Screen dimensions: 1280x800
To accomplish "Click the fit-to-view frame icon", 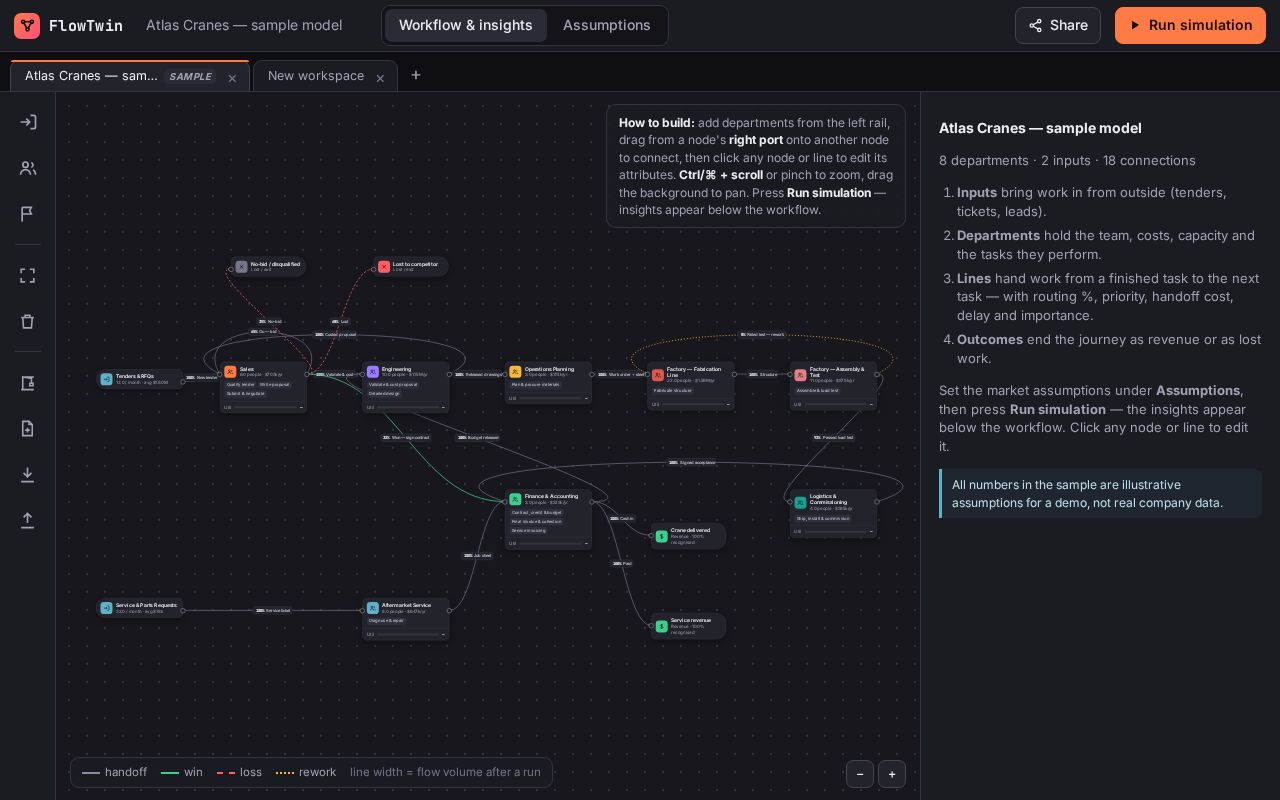I will [x=28, y=276].
